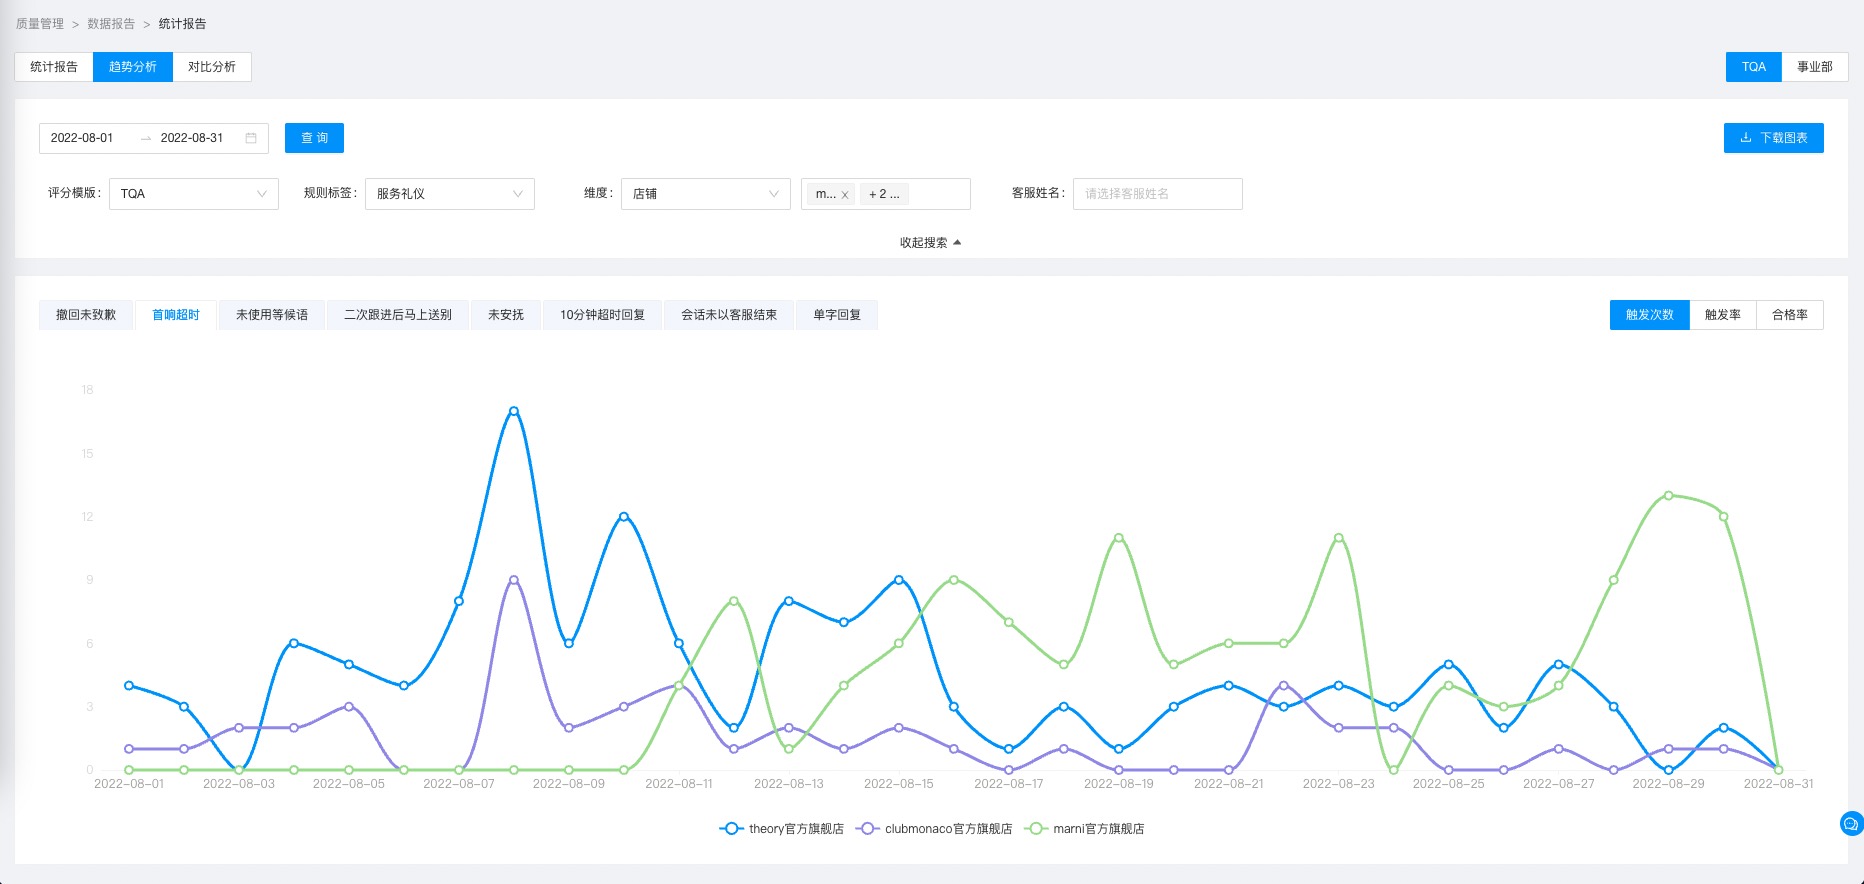Screen dimensions: 1864x884
Task: Open the 维度 店铺 dropdown
Action: tap(706, 194)
